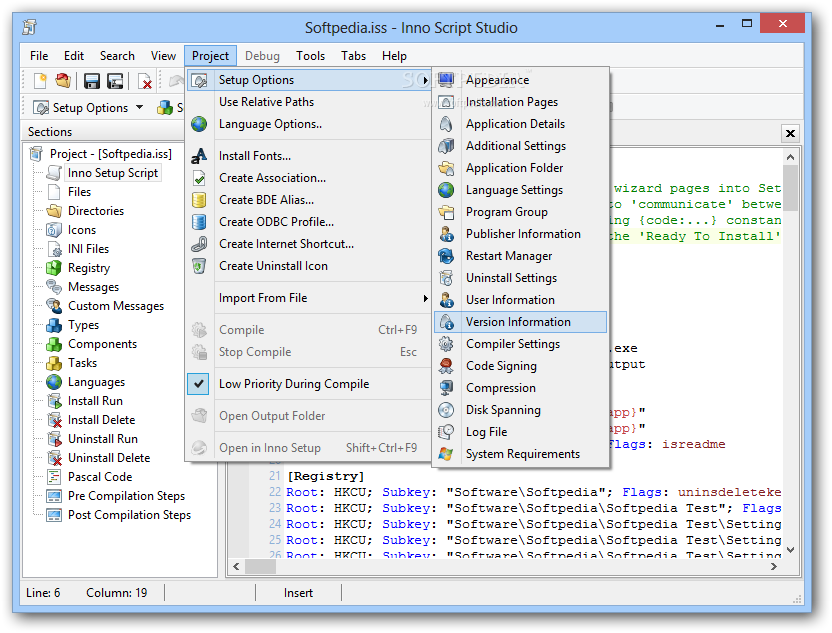The width and height of the screenshot is (832, 633).
Task: Open the Tools menu
Action: tap(310, 56)
